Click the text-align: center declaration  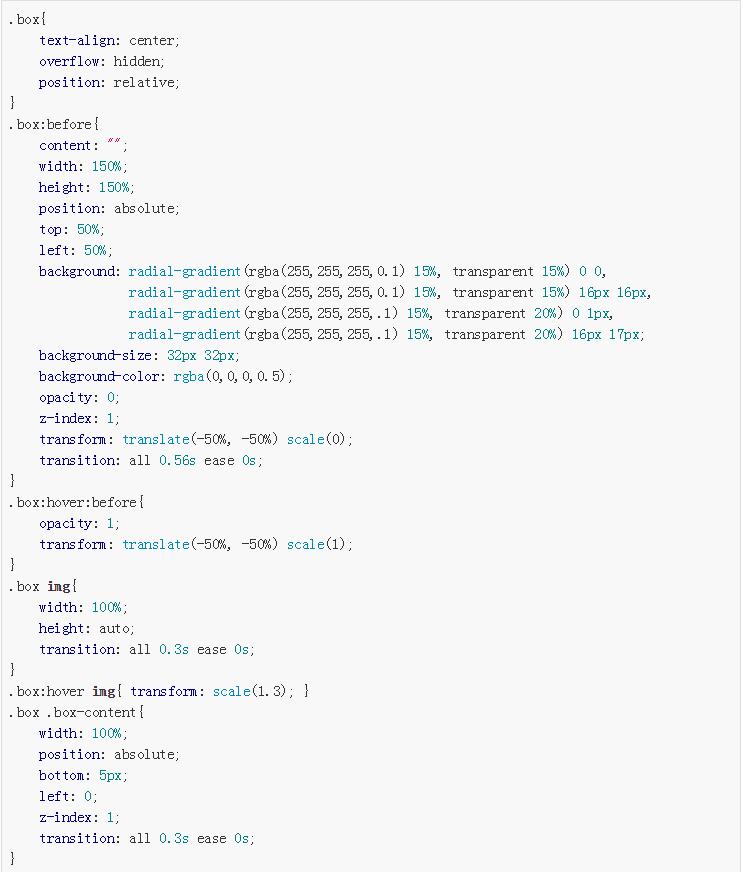click(x=109, y=41)
